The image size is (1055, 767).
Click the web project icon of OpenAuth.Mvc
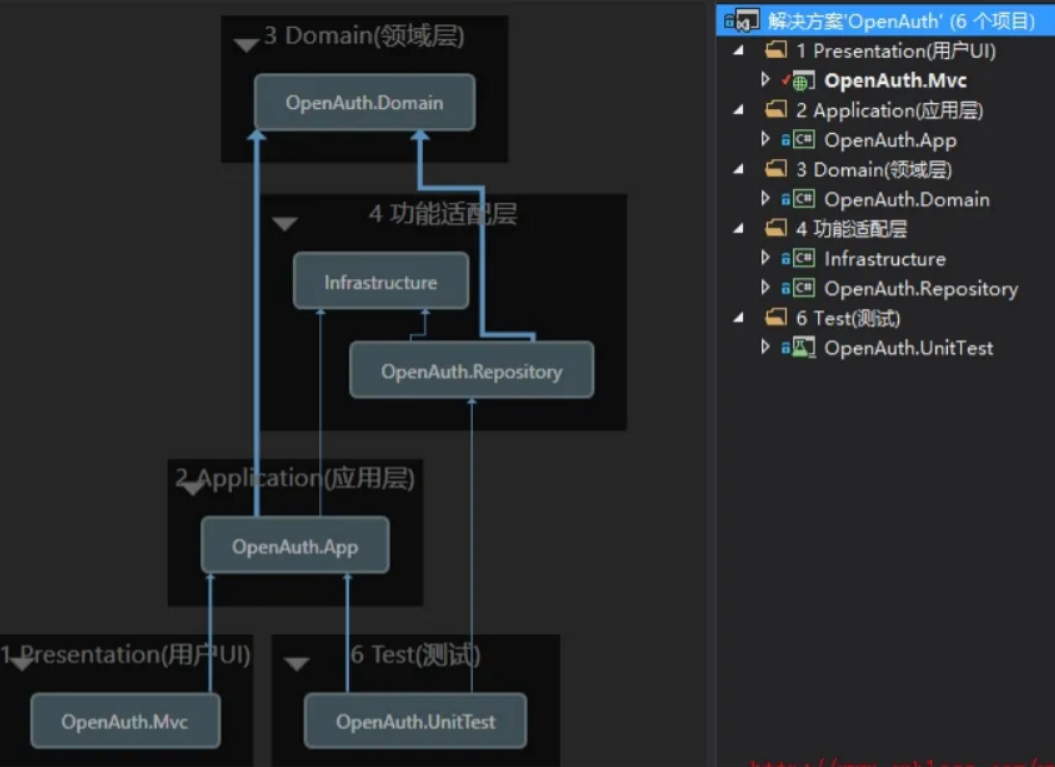pos(801,81)
